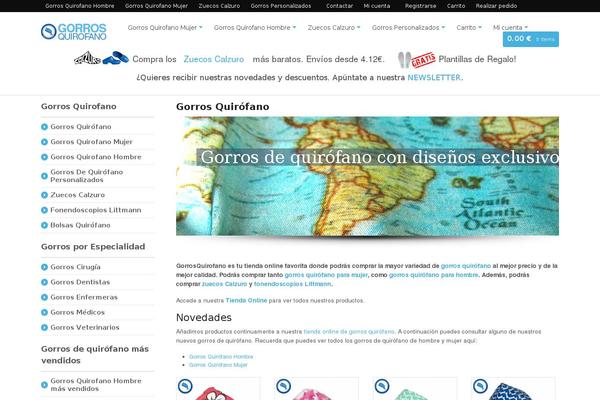Image resolution: width=600 pixels, height=400 pixels.
Task: Open sidebar link Bolsas Quirófano
Action: (x=80, y=225)
